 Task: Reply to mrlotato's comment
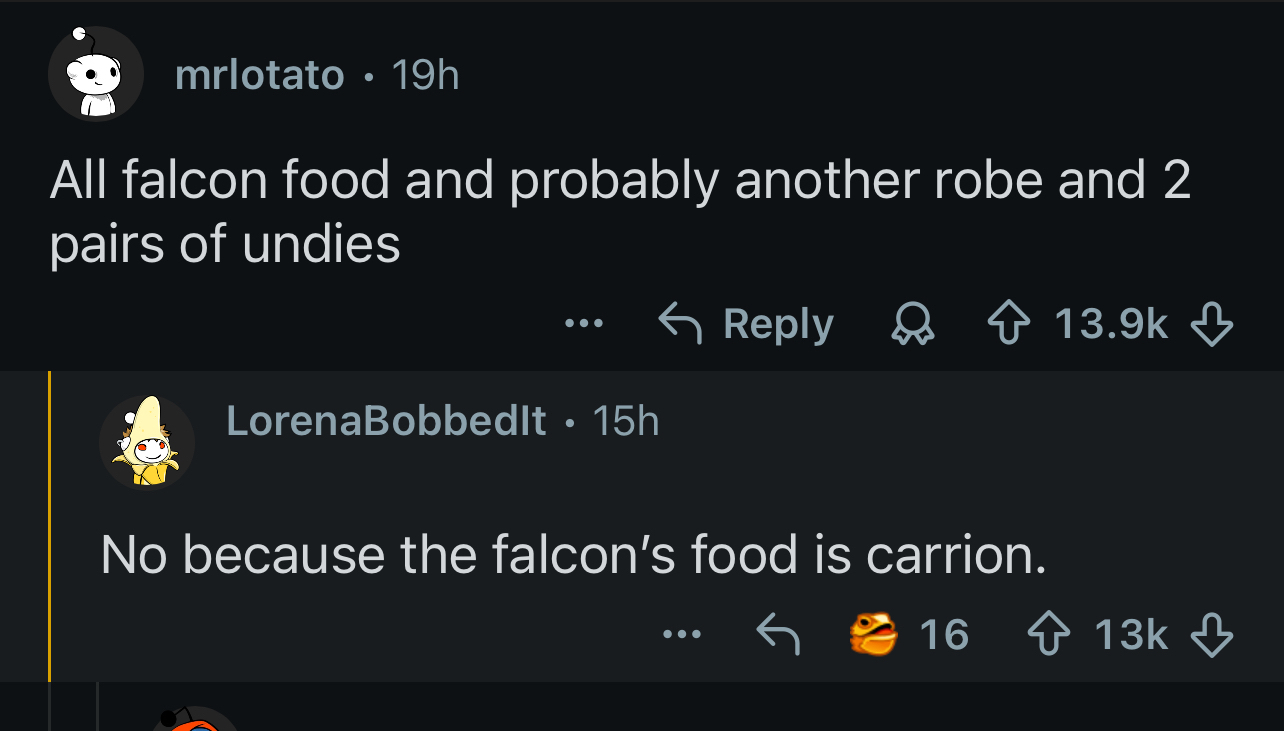pyautogui.click(x=746, y=324)
